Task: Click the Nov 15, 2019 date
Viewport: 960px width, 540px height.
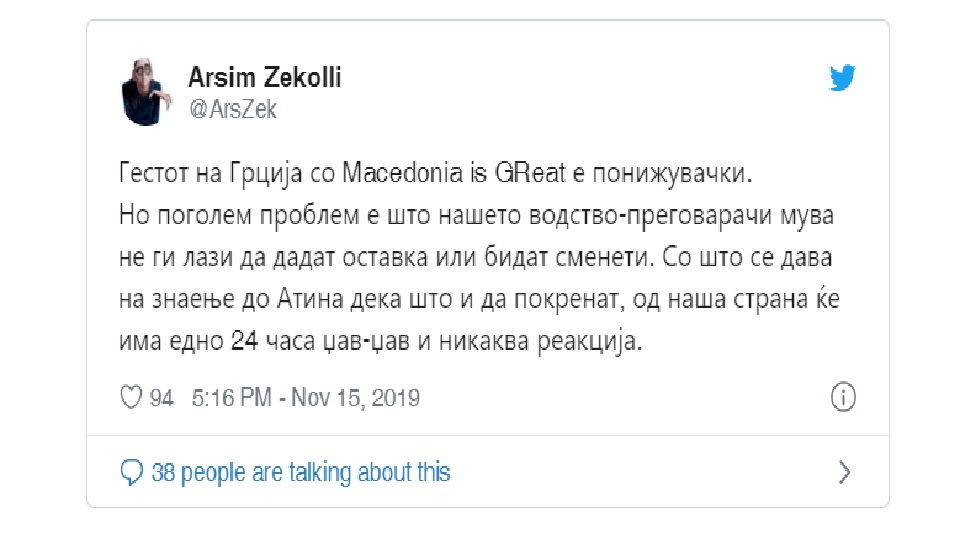Action: (x=356, y=398)
